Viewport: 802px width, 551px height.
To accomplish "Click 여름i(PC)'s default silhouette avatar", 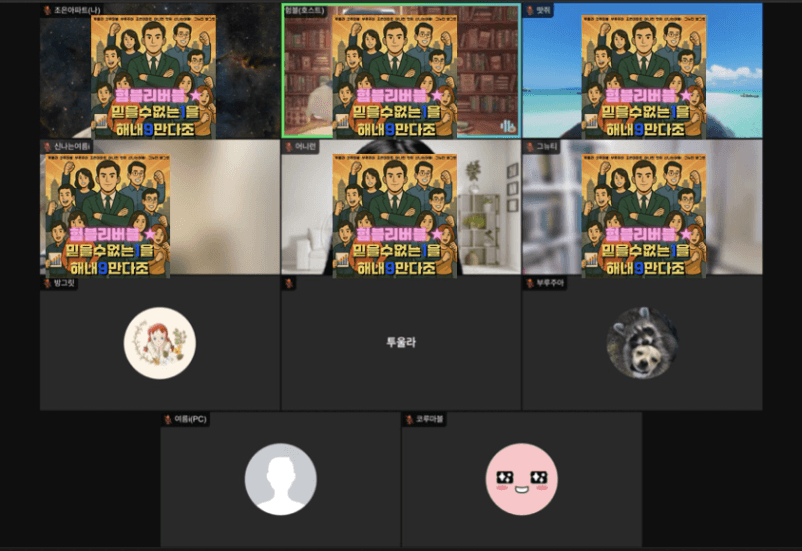I will pyautogui.click(x=281, y=479).
